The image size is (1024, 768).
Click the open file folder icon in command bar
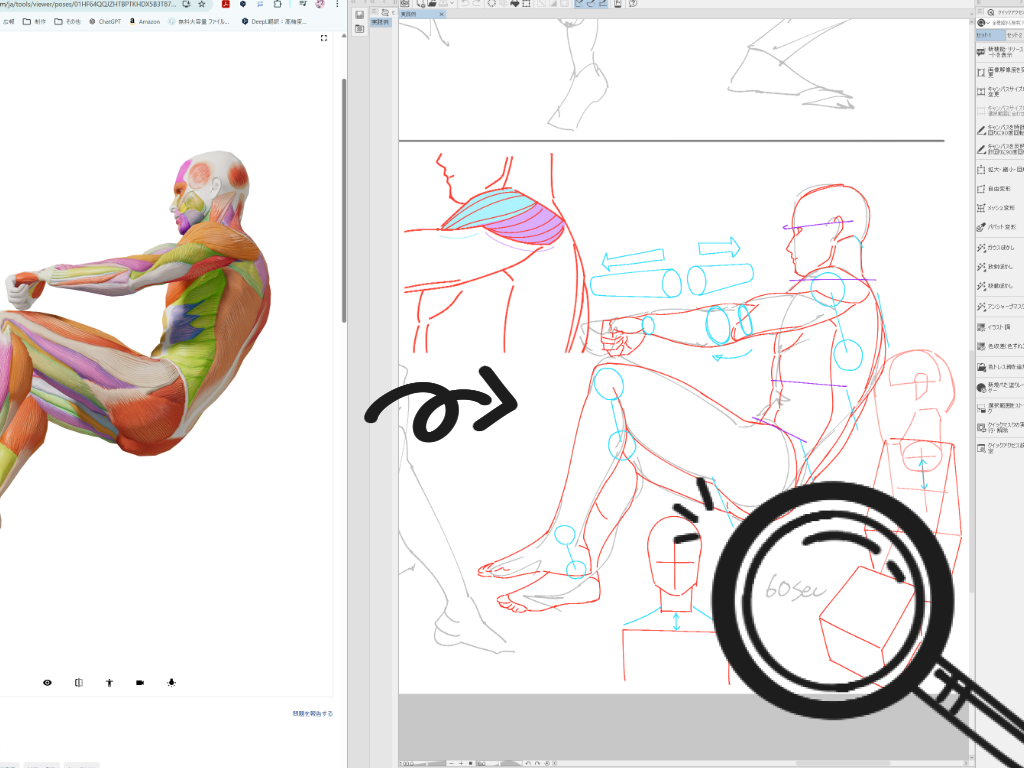[432, 3]
